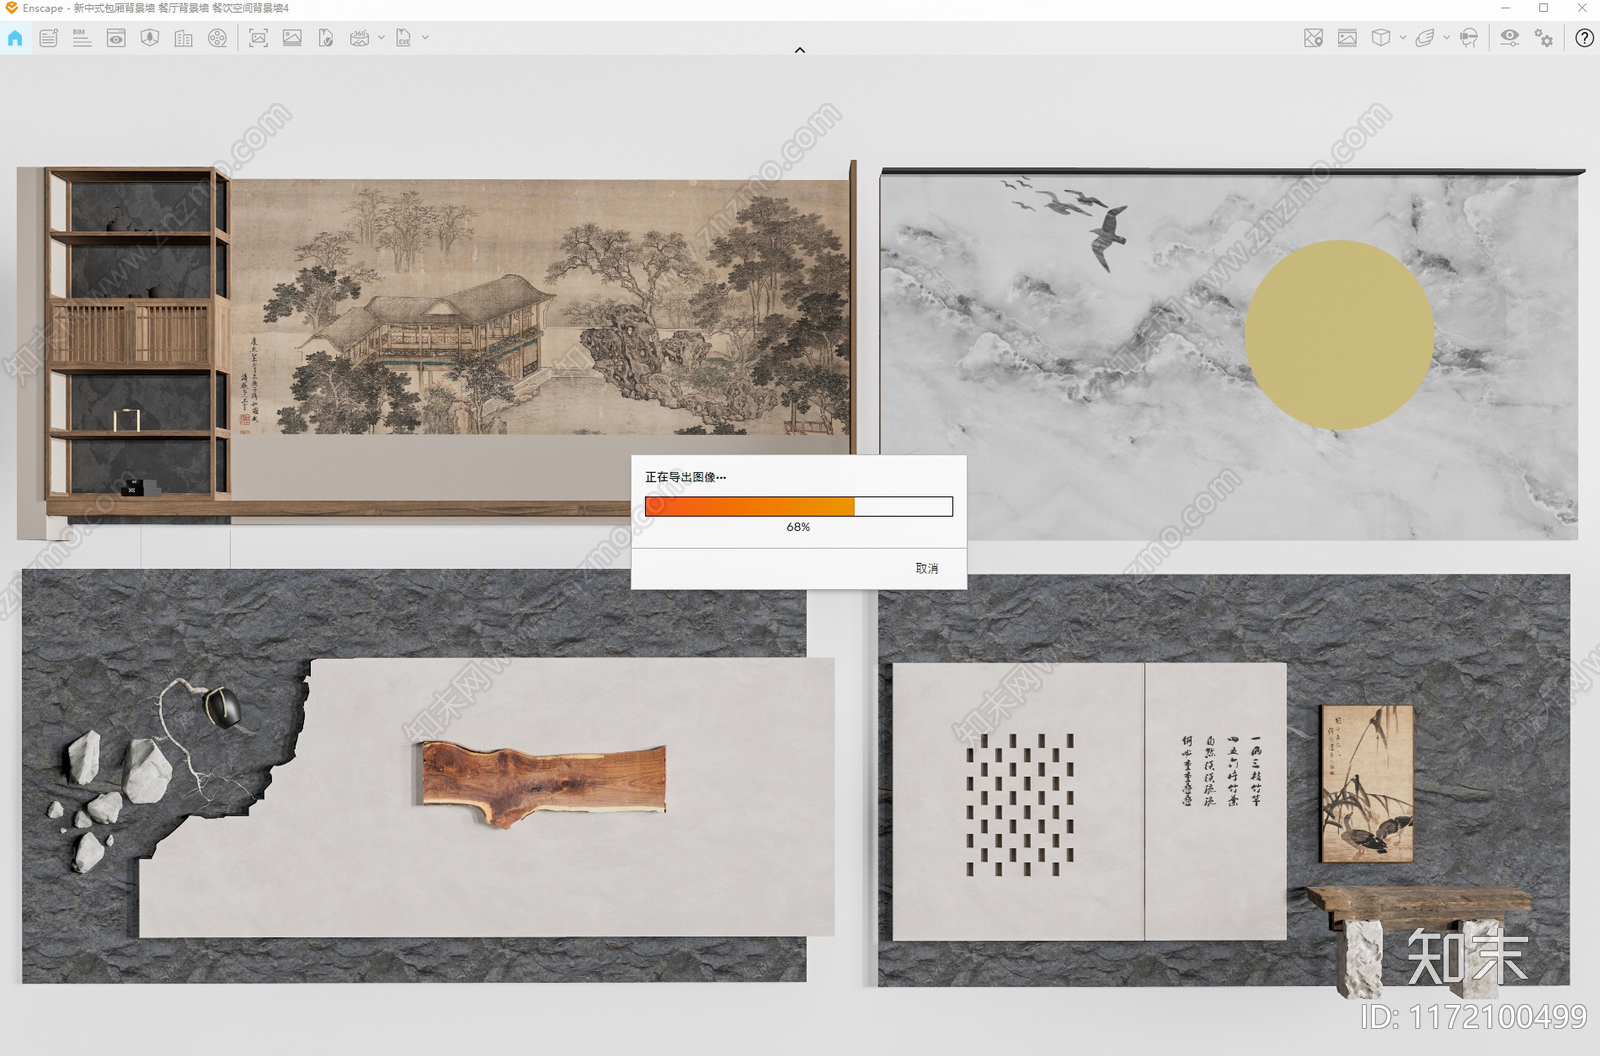Open the visual settings eye icon
Viewport: 1600px width, 1056px height.
[1510, 38]
